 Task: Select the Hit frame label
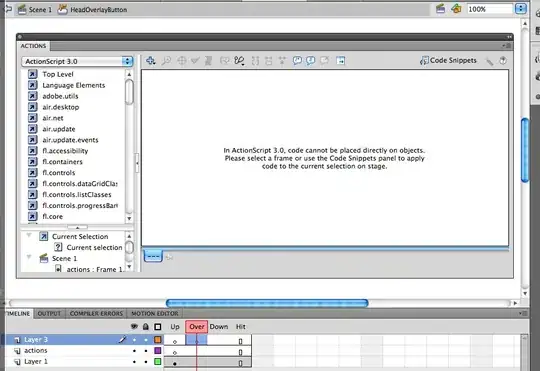[241, 327]
